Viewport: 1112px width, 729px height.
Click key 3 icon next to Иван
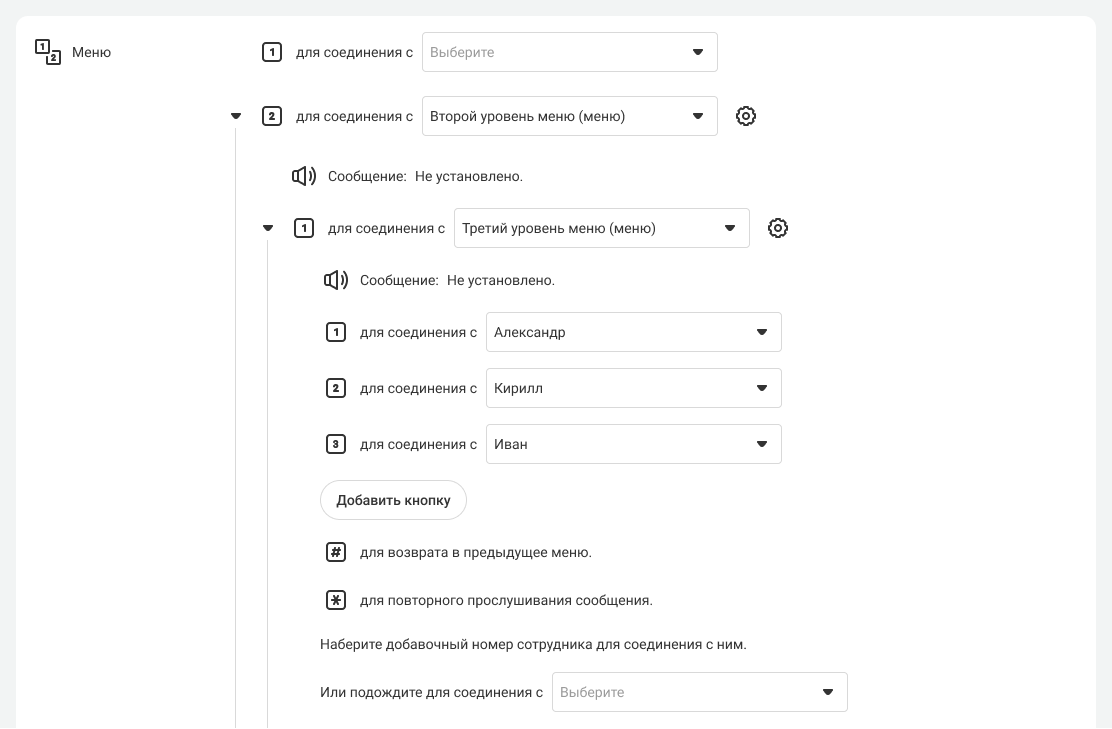click(x=336, y=444)
